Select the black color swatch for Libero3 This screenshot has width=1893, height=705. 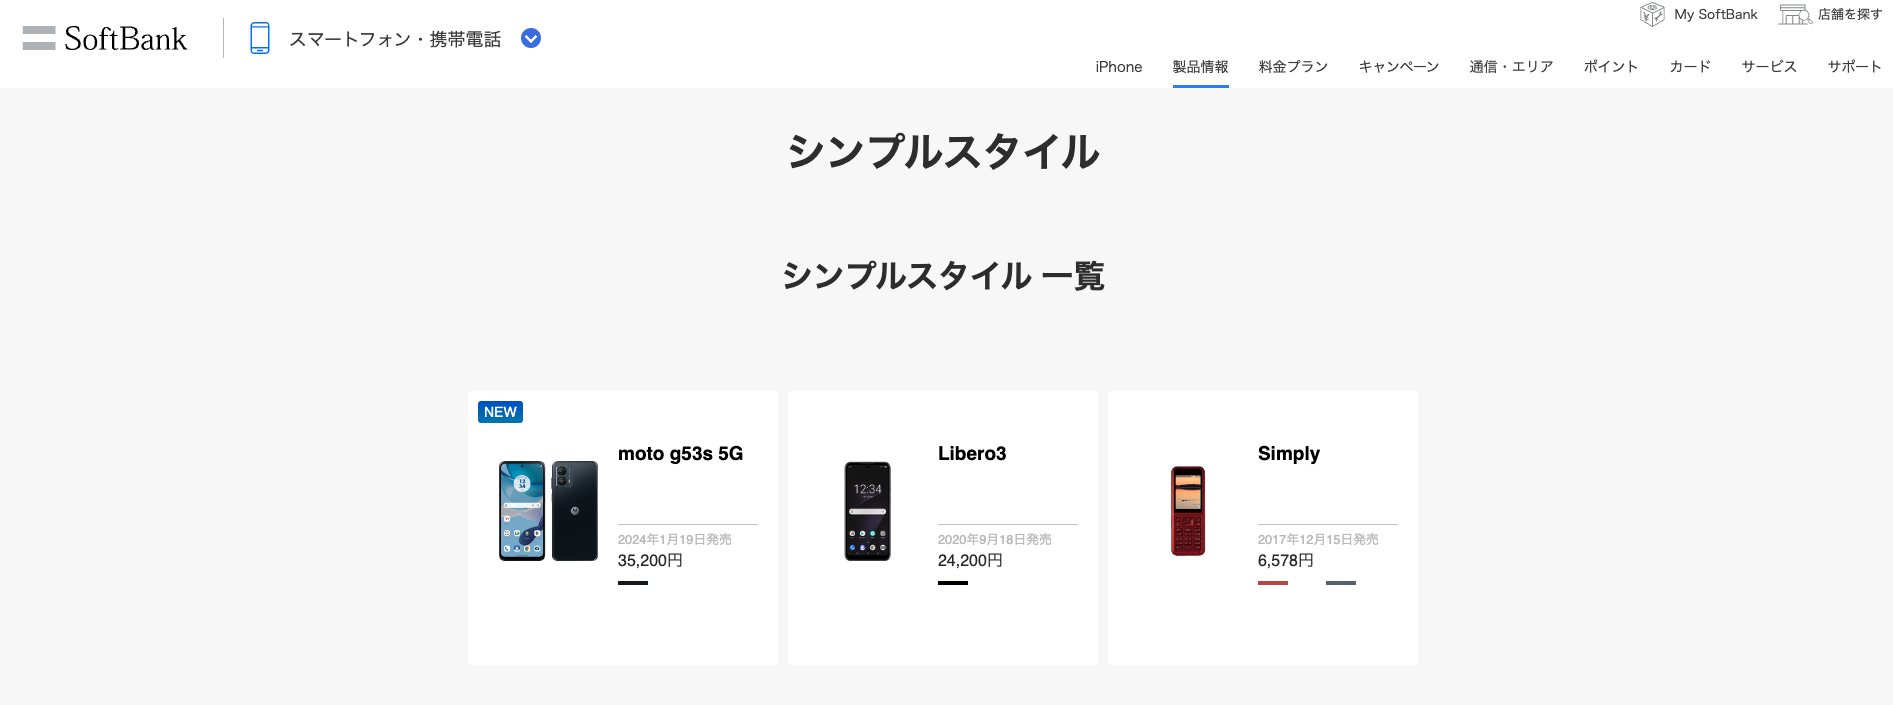click(x=953, y=583)
